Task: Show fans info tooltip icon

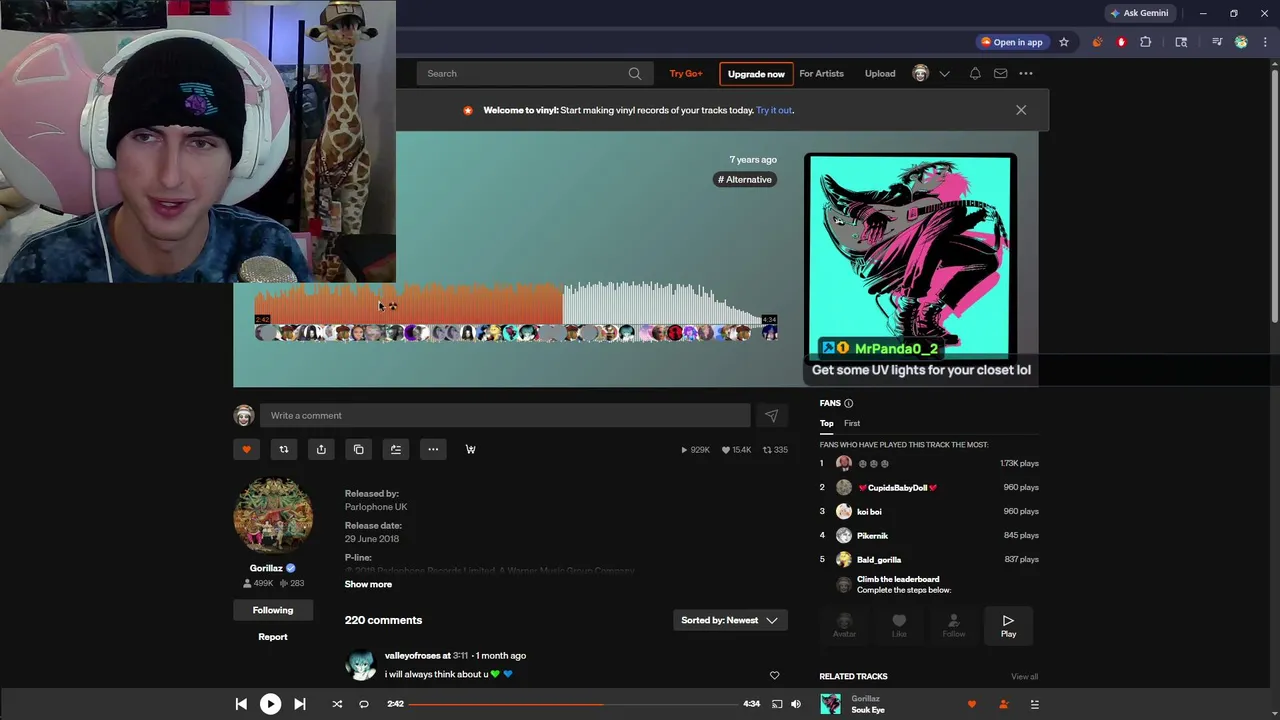Action: click(848, 403)
